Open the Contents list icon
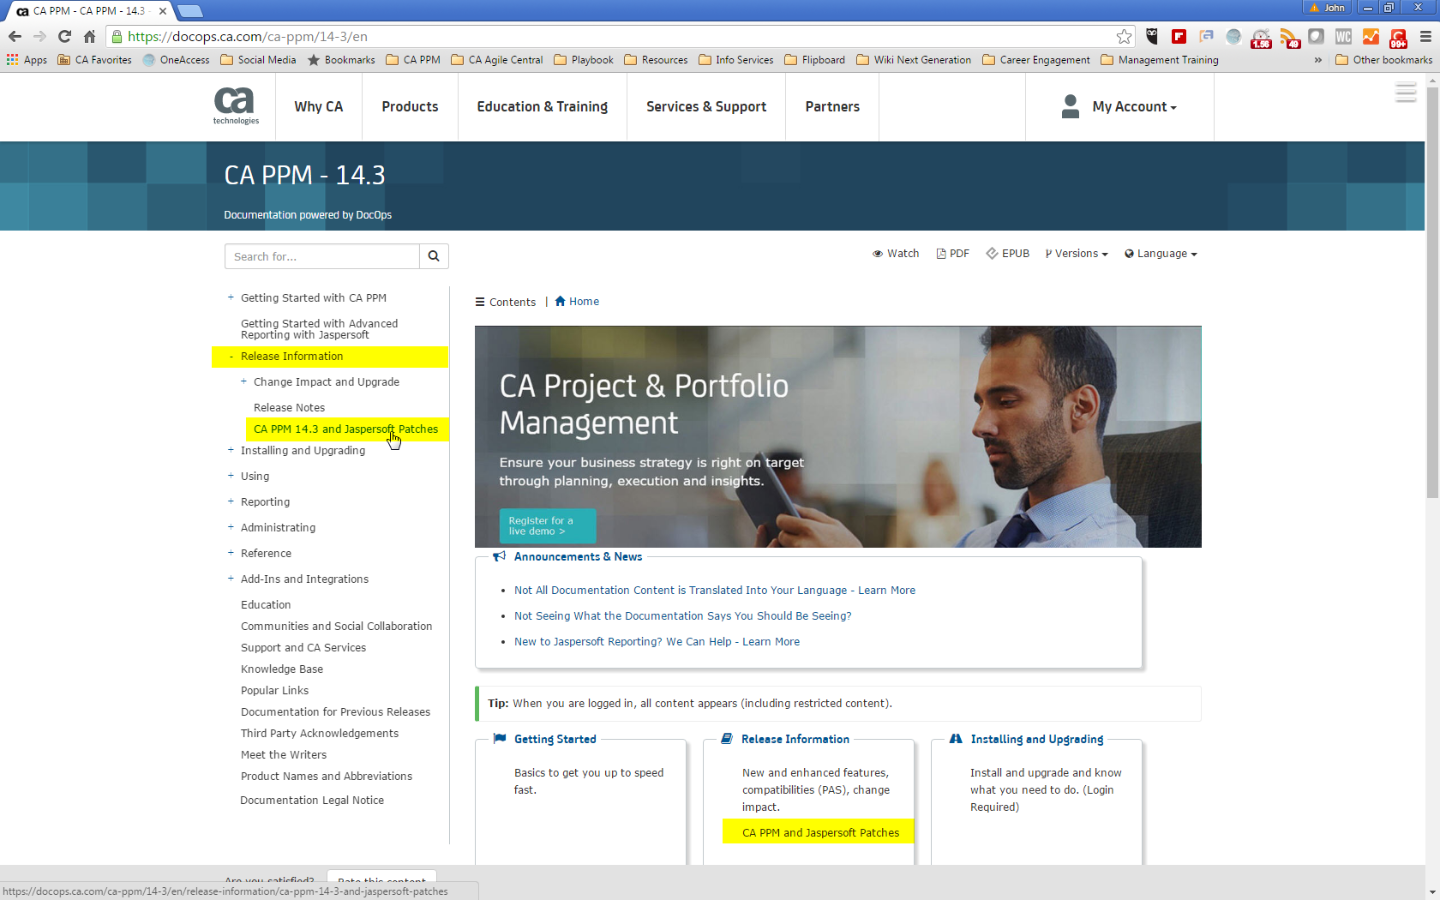 tap(480, 302)
